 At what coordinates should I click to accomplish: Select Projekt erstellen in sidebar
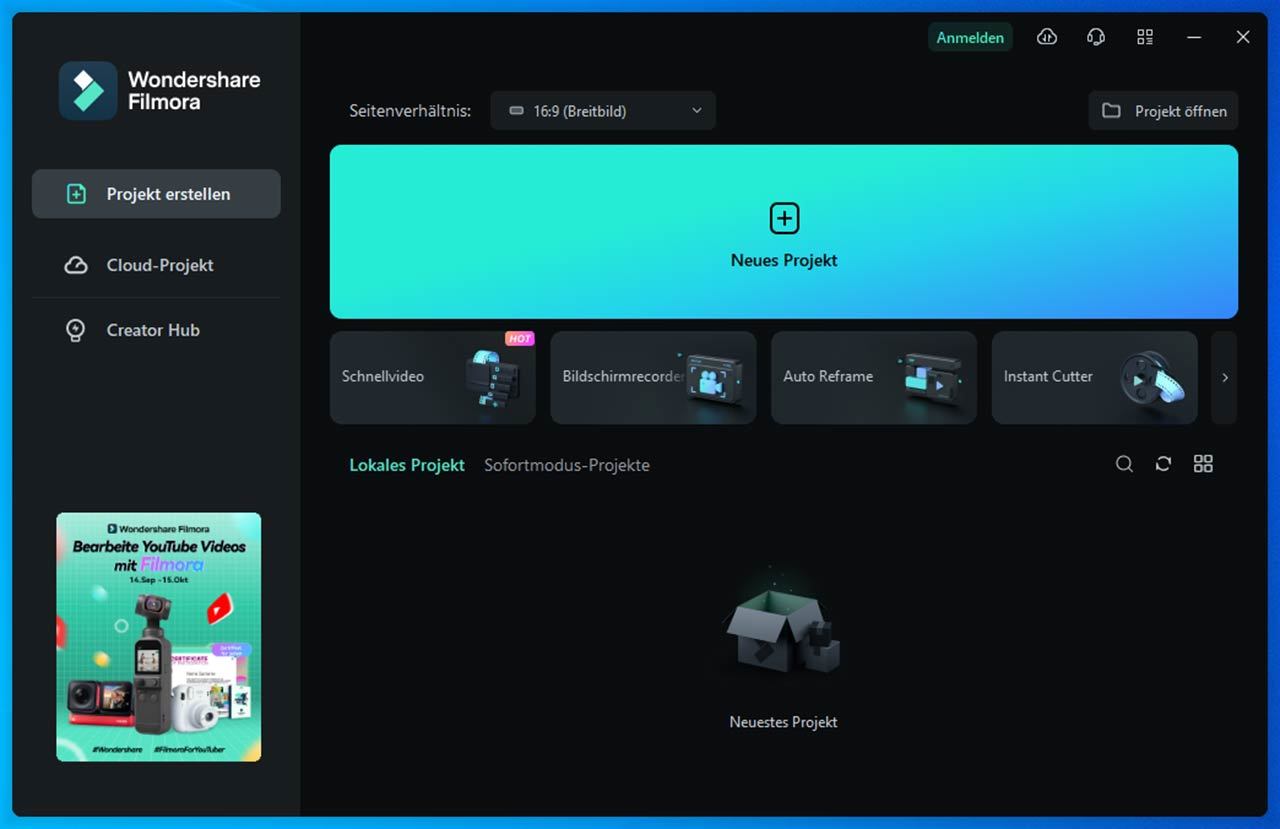[x=156, y=194]
